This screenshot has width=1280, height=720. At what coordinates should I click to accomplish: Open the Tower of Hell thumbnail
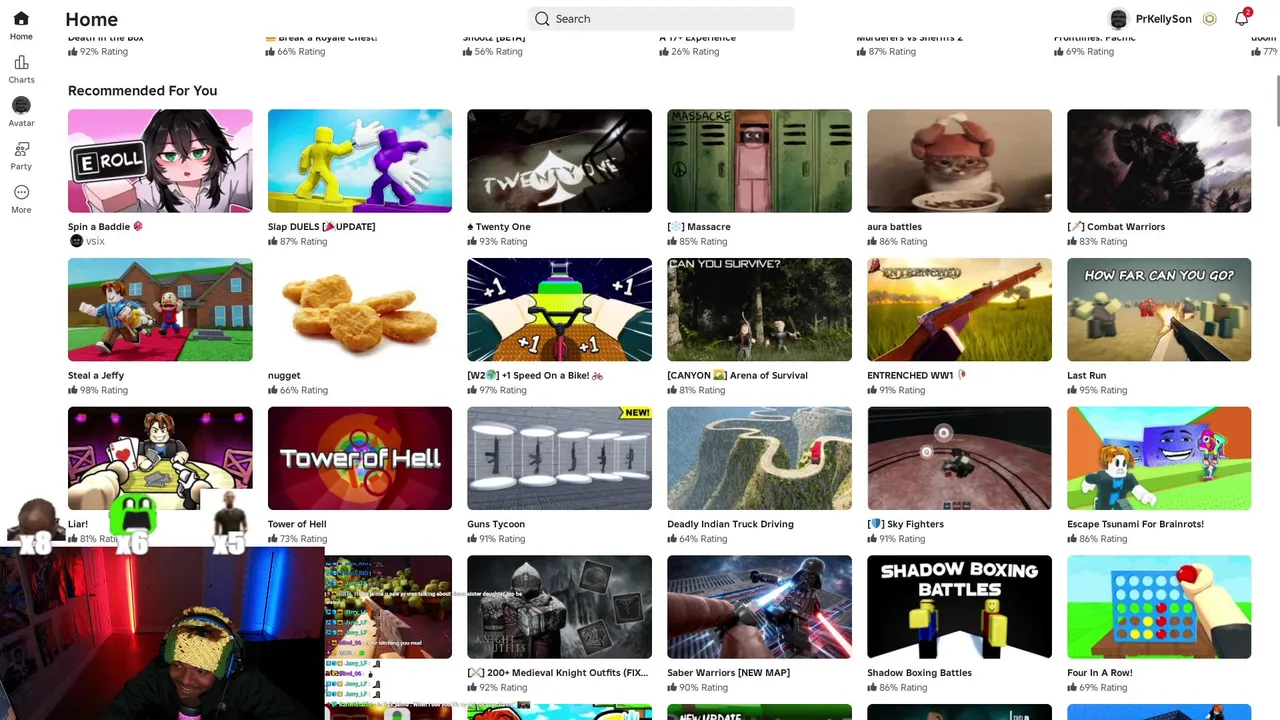click(360, 458)
